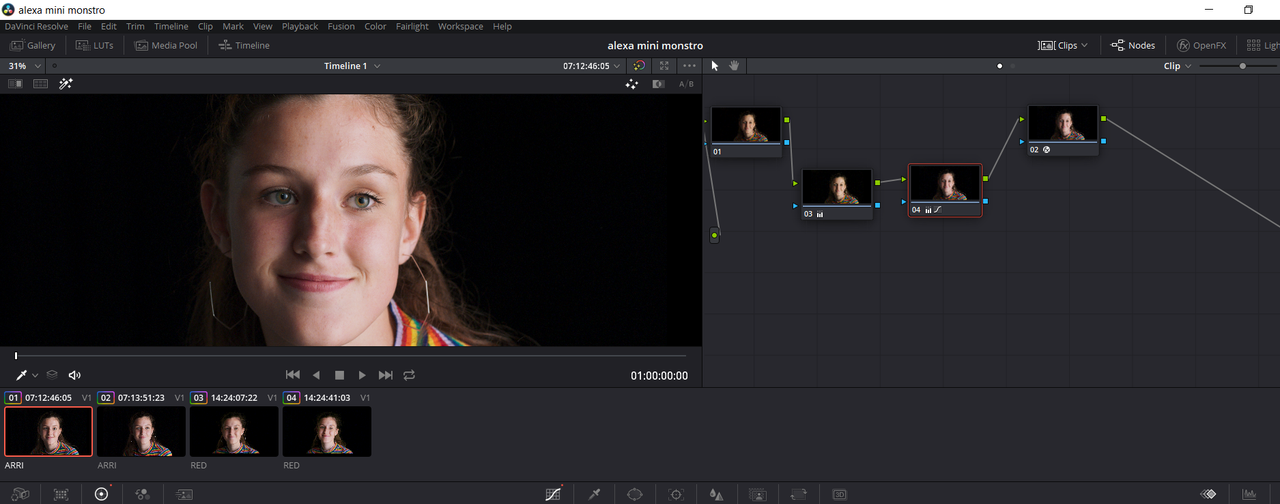Select node 03 in node graph
The width and height of the screenshot is (1280, 504).
click(x=837, y=194)
